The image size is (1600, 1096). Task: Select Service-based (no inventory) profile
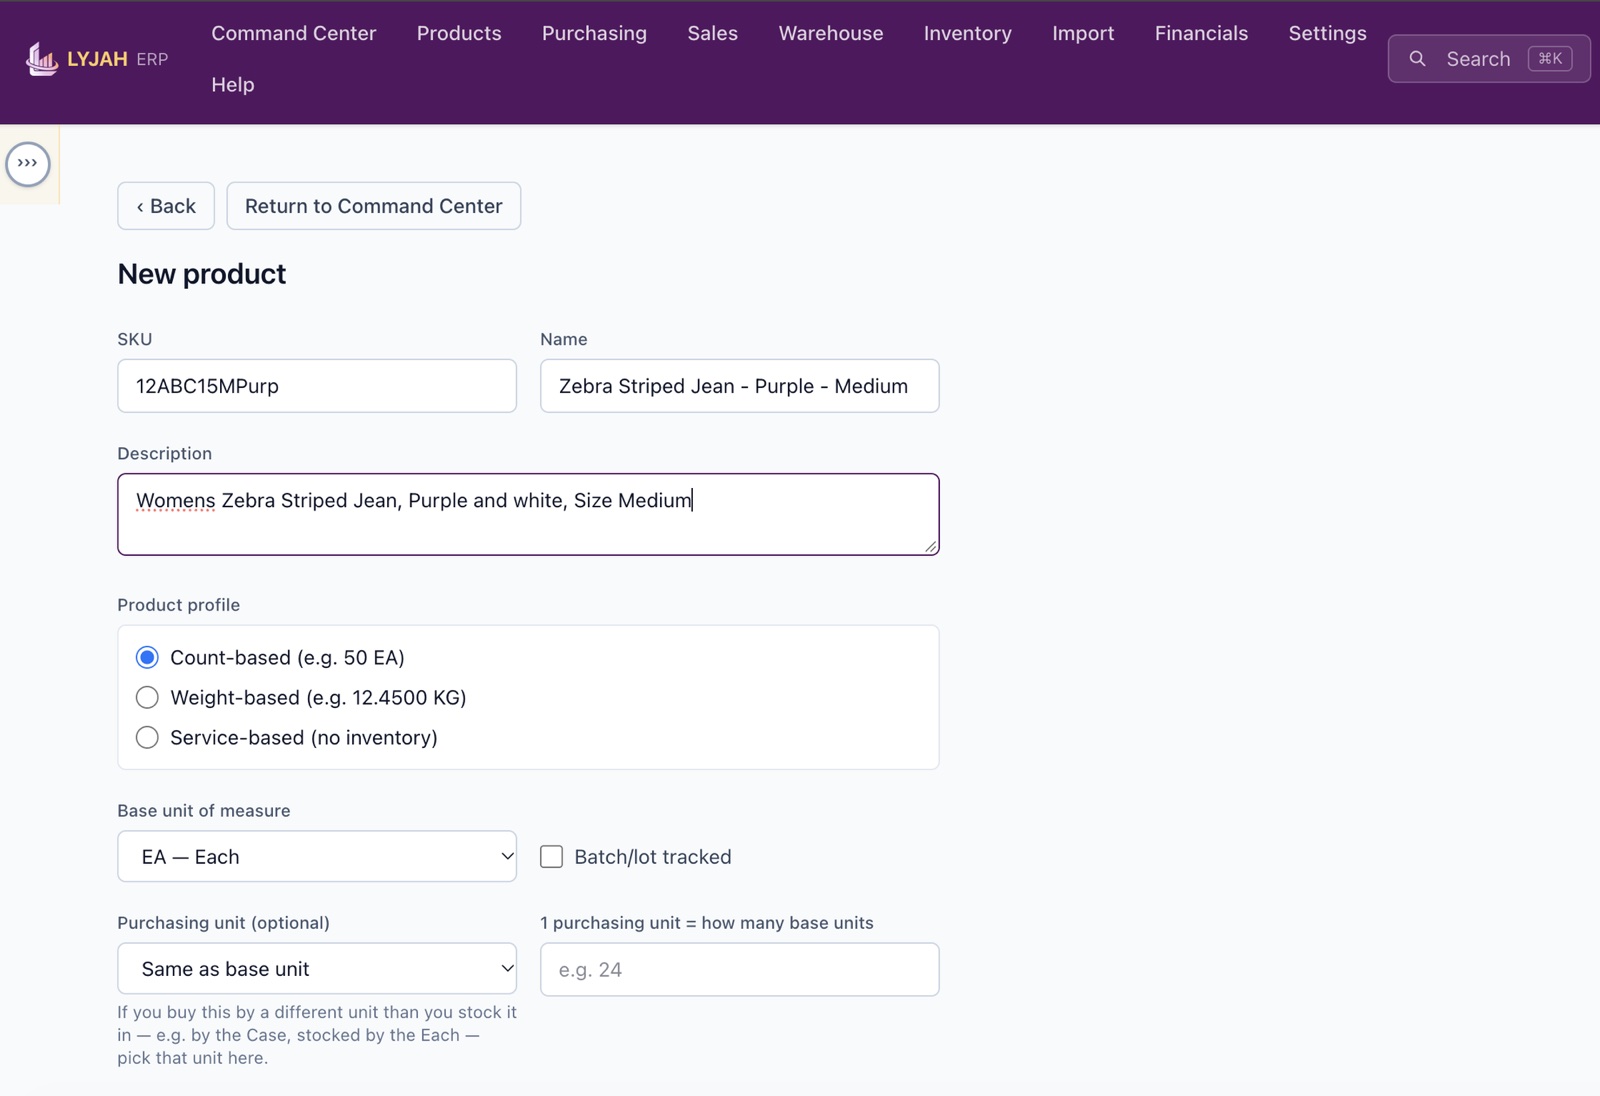[x=147, y=737]
